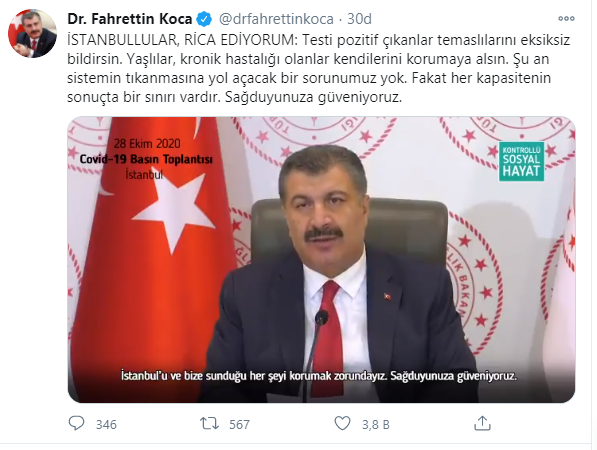Click the Dr. Fahrettin Koca display name
The width and height of the screenshot is (597, 450).
pyautogui.click(x=130, y=19)
